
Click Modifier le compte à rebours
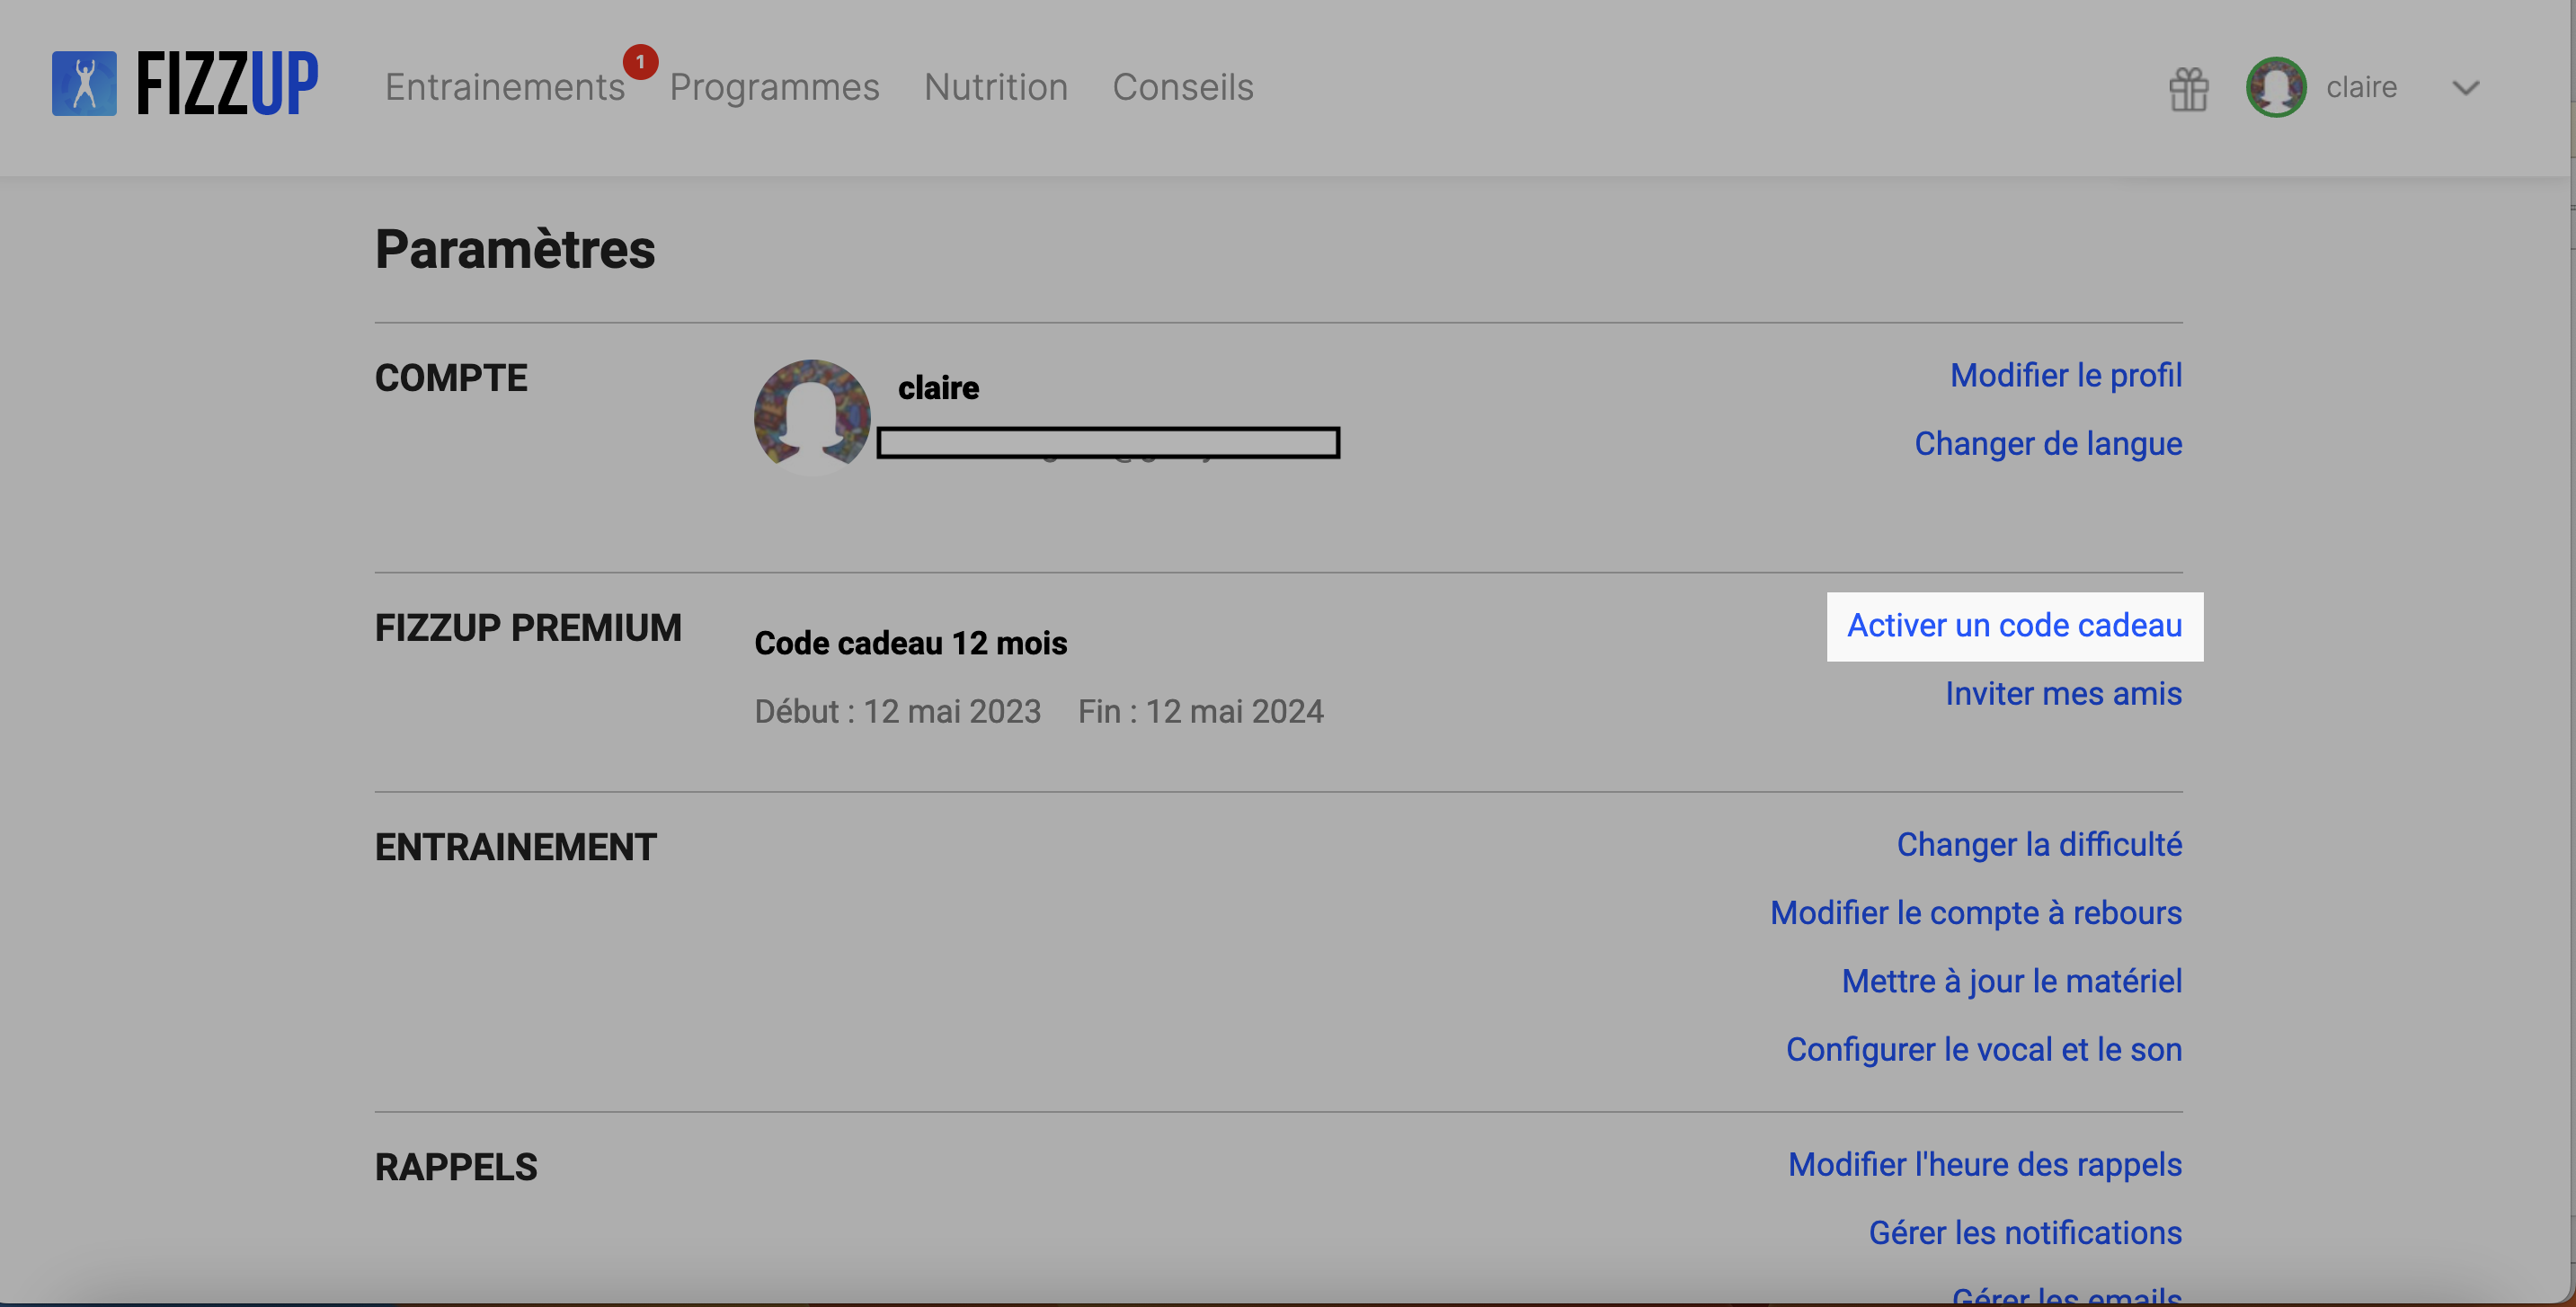(1976, 912)
